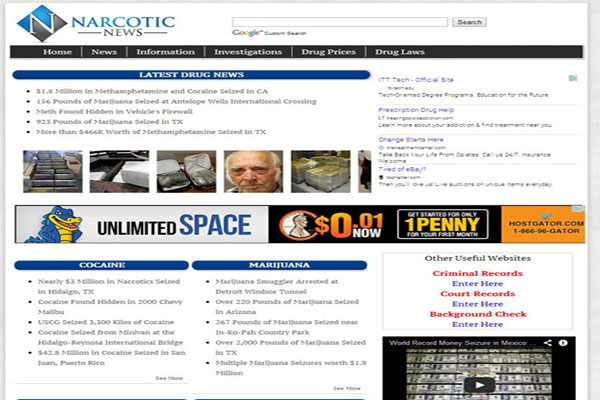
Task: Go to the Investigations menu item
Action: (x=248, y=52)
